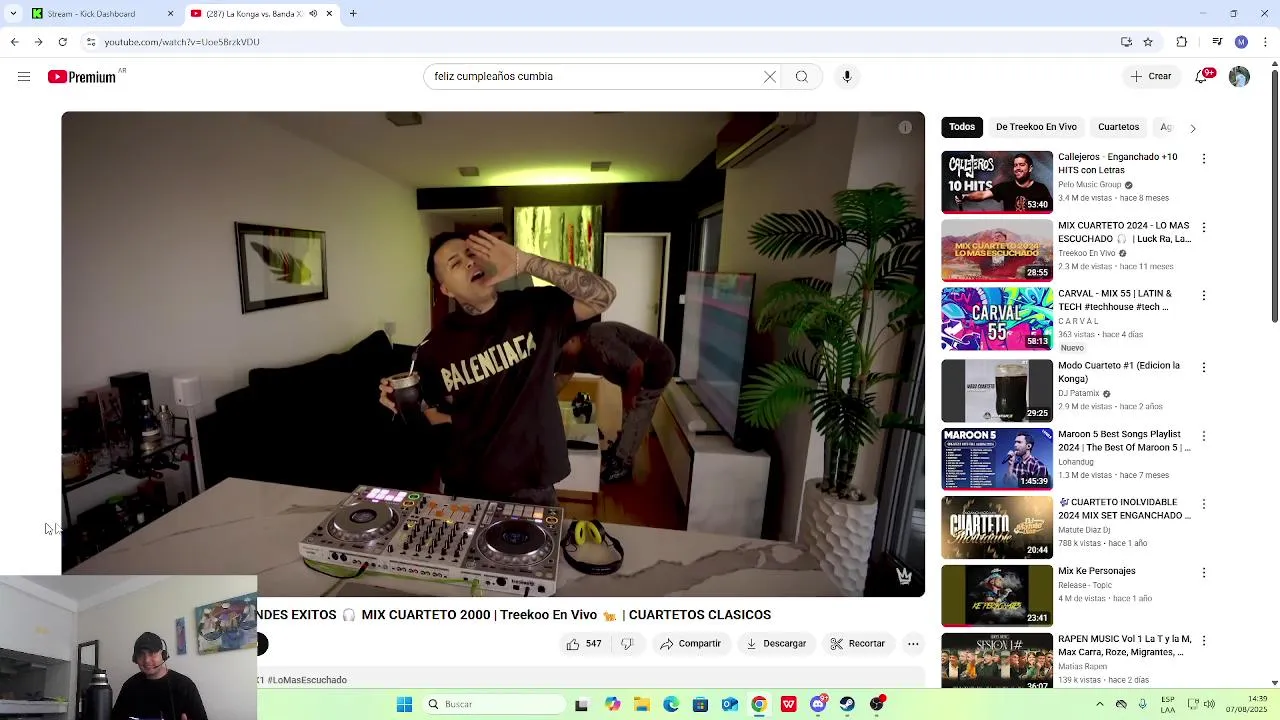The image size is (1280, 720).
Task: Open Cuarteto Inolvidable video thumbnail
Action: 997,527
